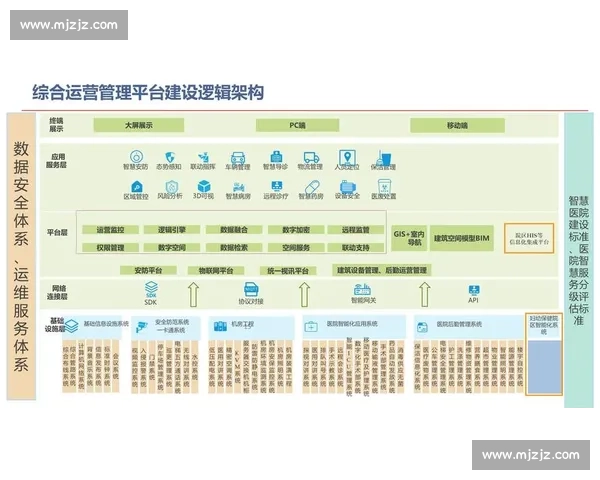Viewport: 600px width, 480px height.
Task: Select the 态势感知 shield icon
Action: tap(170, 157)
